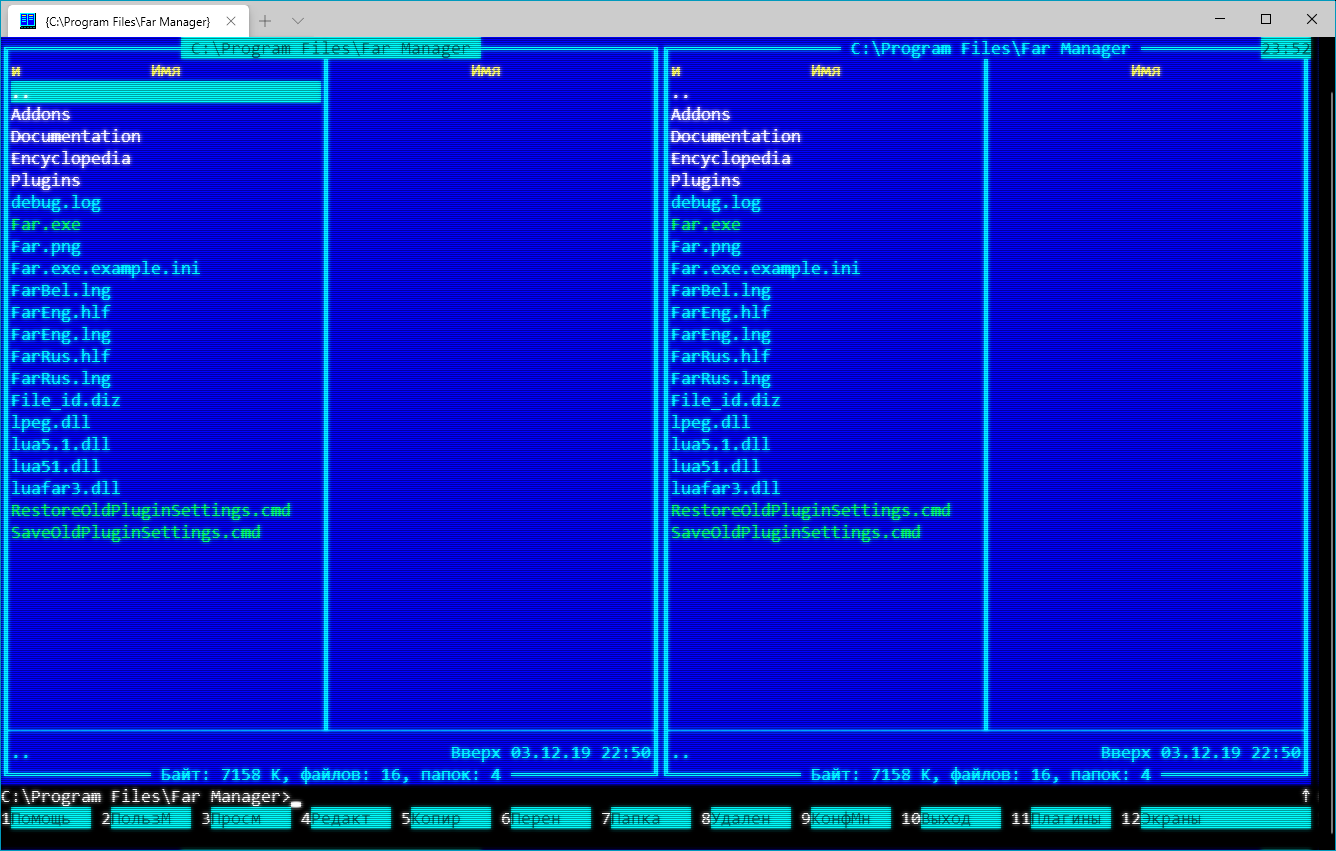Viewport: 1336px width, 851px height.
Task: Select FarEng.lng in right panel
Action: 721,334
